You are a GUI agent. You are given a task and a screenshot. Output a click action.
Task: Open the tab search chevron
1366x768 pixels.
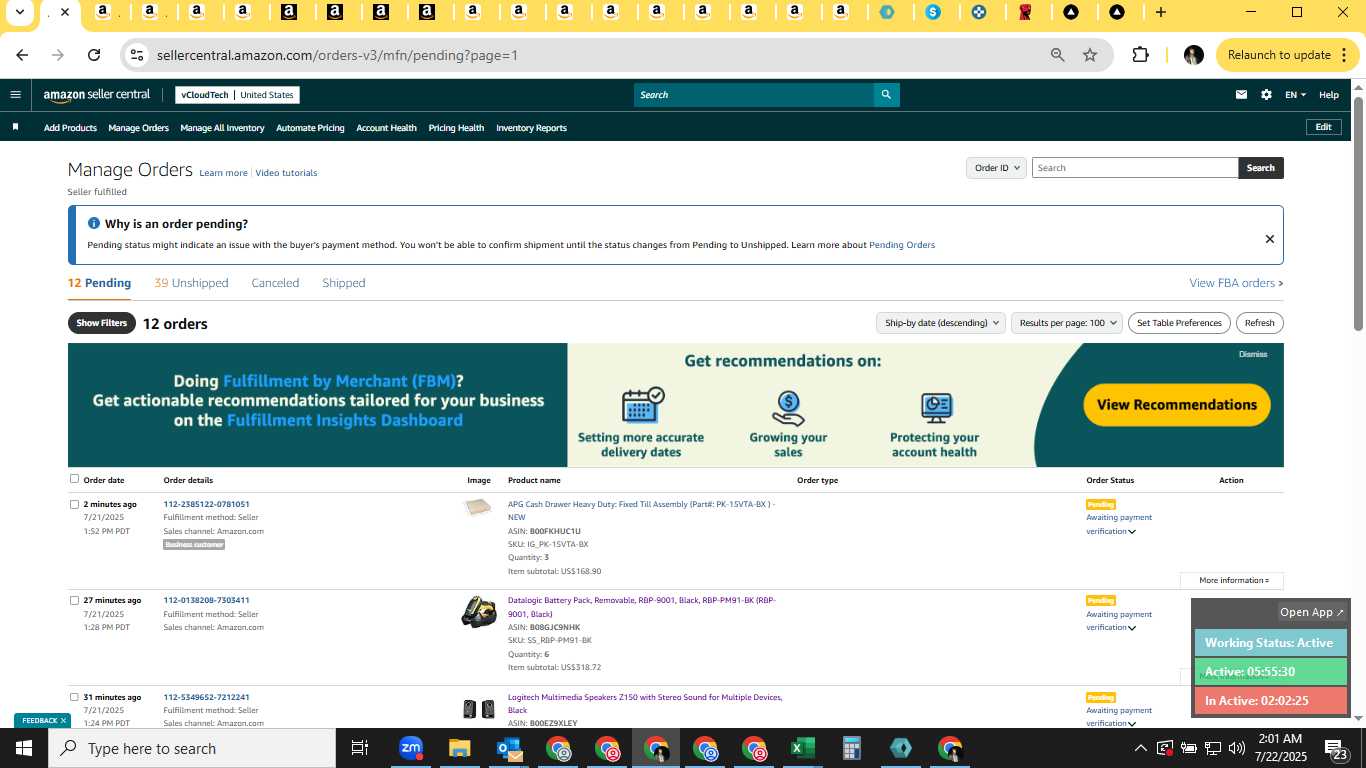click(x=19, y=12)
